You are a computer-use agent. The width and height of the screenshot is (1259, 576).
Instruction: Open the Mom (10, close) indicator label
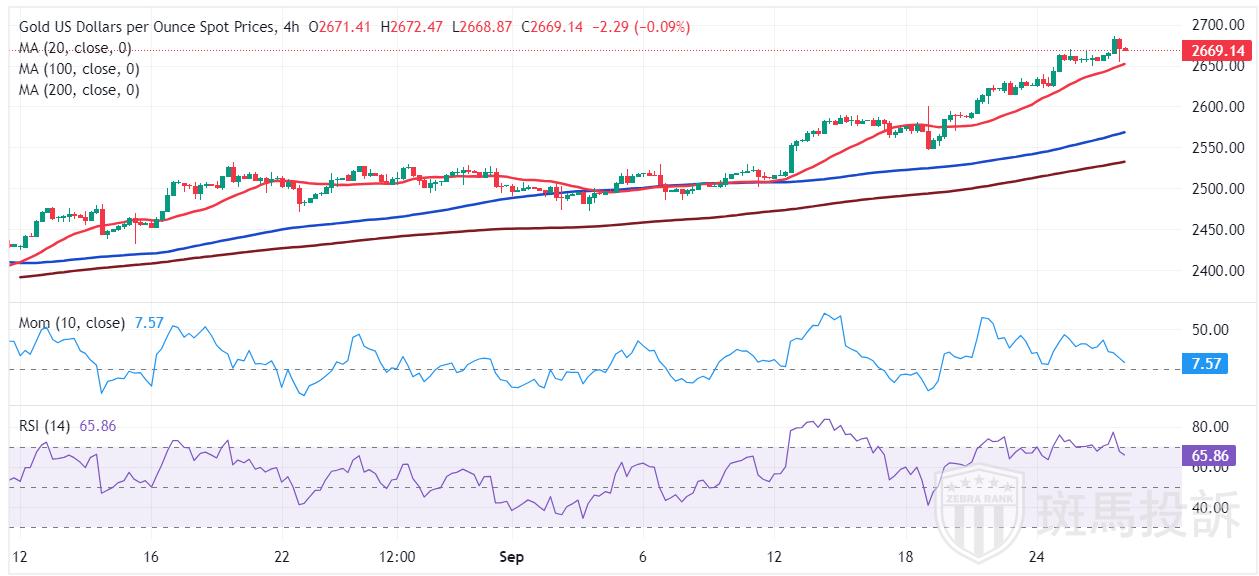click(x=72, y=323)
